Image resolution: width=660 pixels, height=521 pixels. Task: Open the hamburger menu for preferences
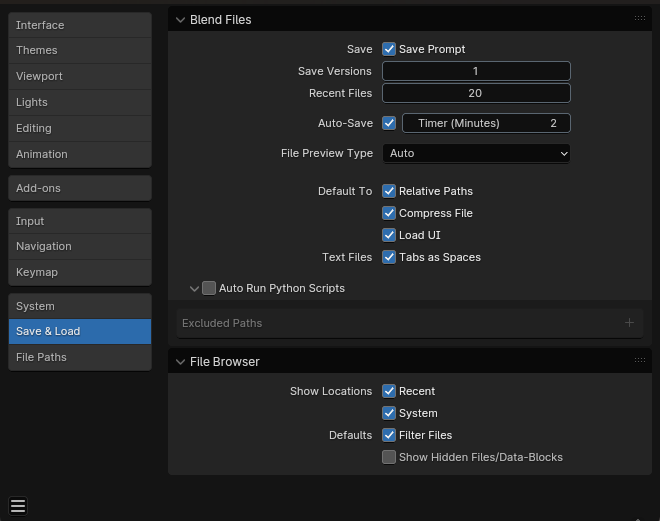(18, 505)
